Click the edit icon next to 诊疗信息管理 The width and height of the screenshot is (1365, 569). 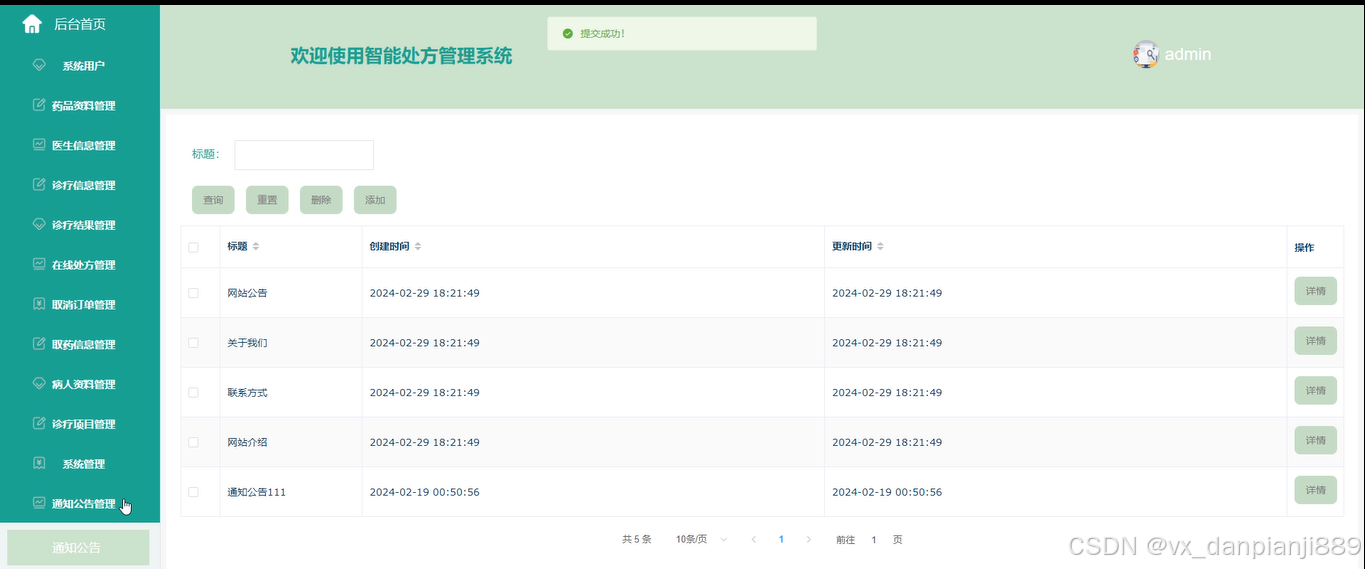39,185
